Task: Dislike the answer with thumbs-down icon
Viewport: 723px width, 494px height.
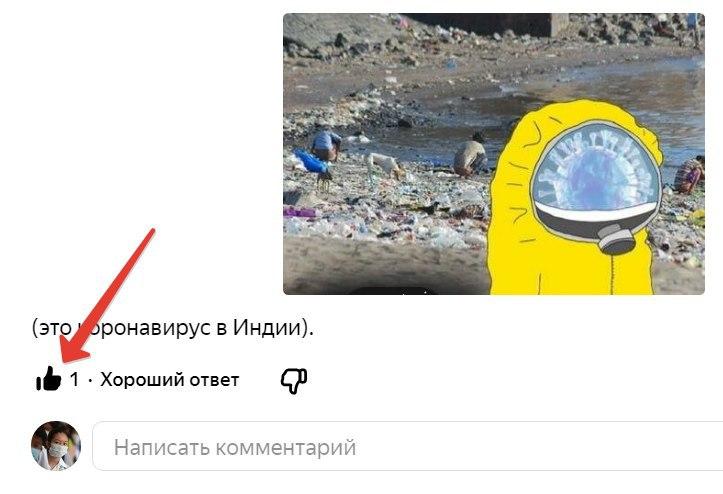Action: tap(294, 381)
